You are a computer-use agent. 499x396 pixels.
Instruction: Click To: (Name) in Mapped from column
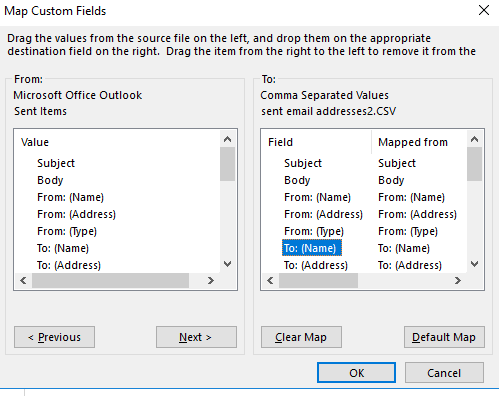pyautogui.click(x=404, y=248)
